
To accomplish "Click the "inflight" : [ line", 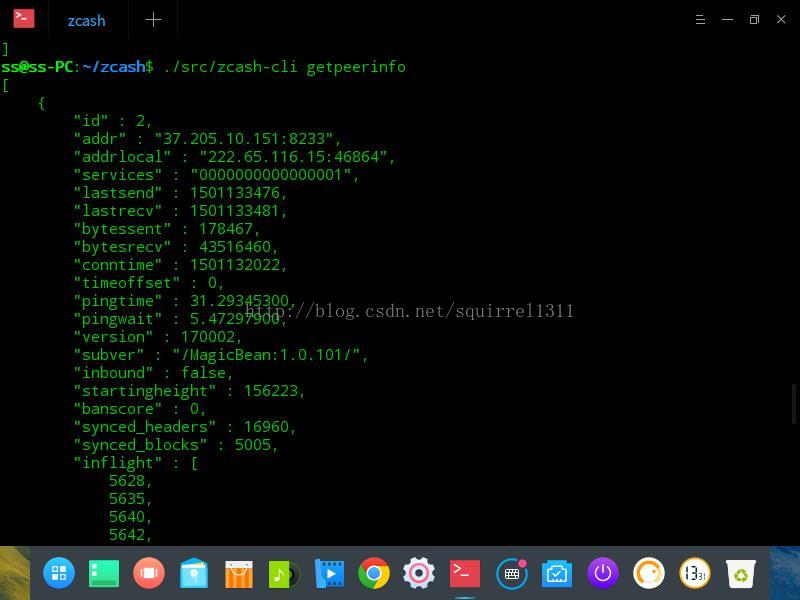I will point(136,463).
